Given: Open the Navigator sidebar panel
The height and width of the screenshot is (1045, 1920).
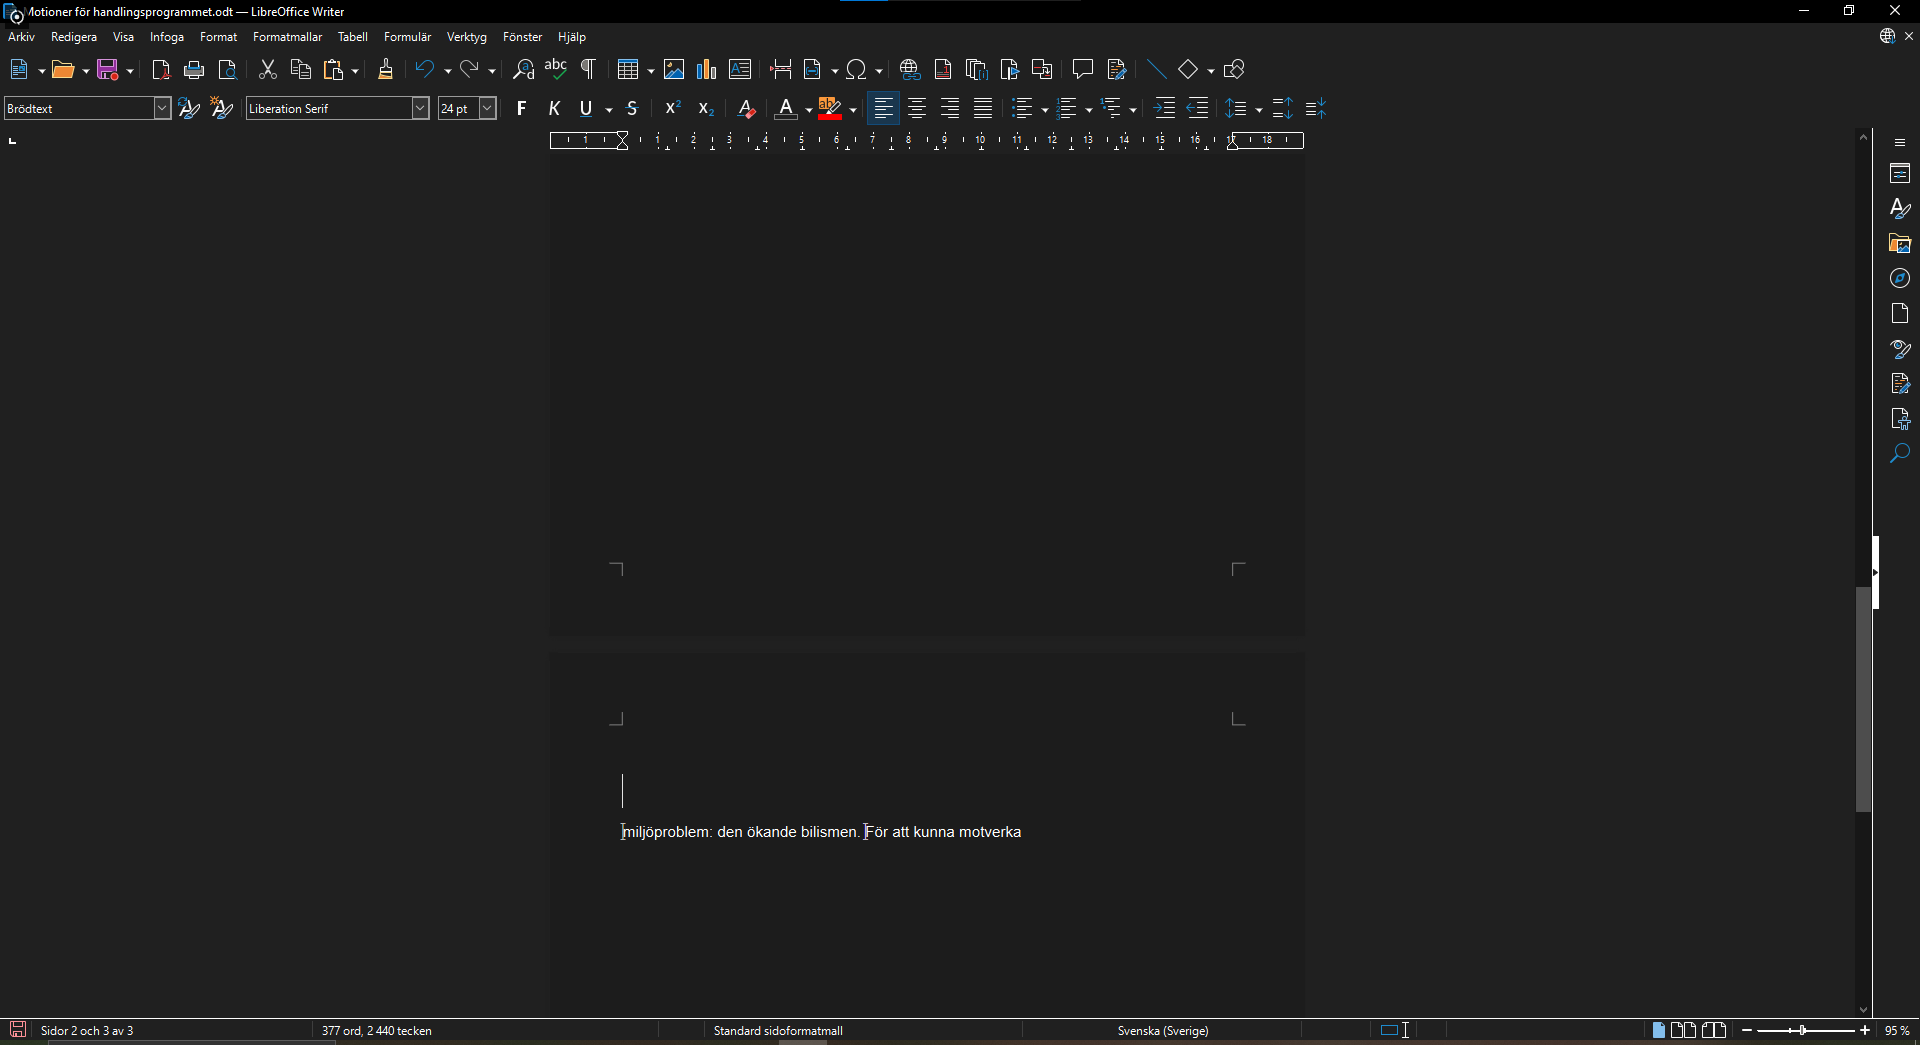Looking at the screenshot, I should [1900, 279].
